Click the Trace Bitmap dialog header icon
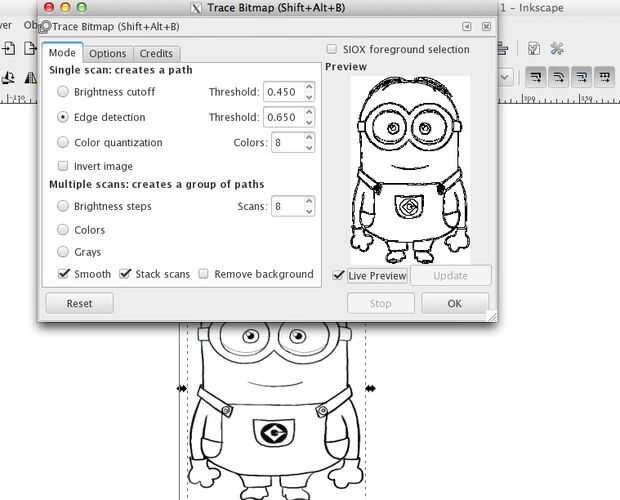 (x=46, y=26)
